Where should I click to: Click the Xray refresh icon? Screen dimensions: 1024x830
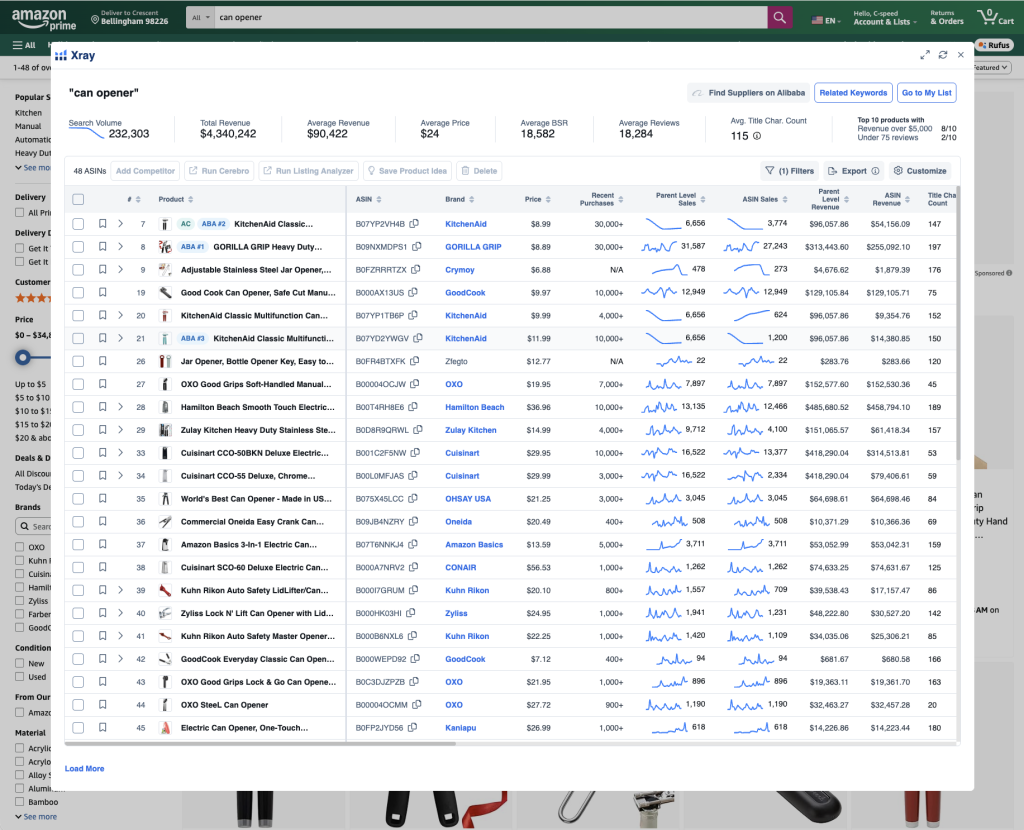(942, 55)
